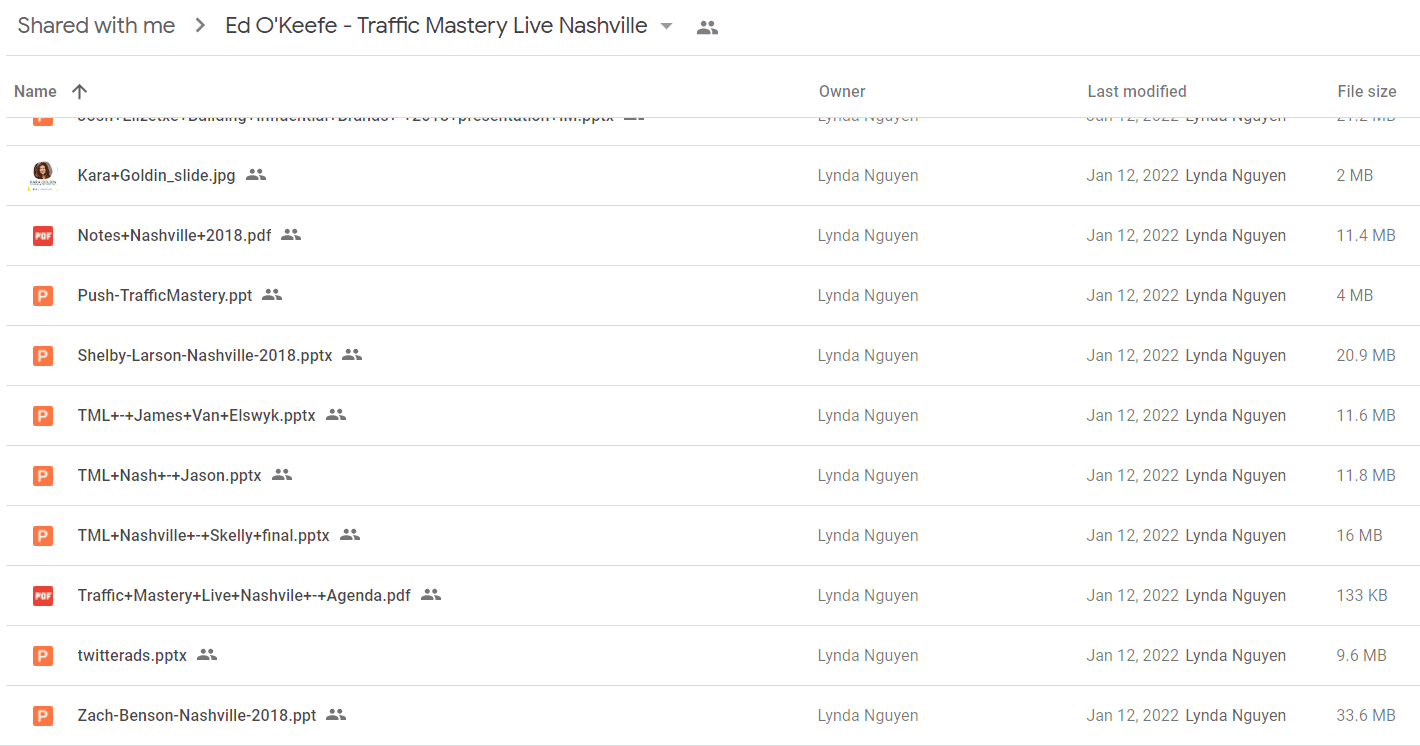
Task: Click shared icon beside twitterads.pptx
Action: coord(207,655)
